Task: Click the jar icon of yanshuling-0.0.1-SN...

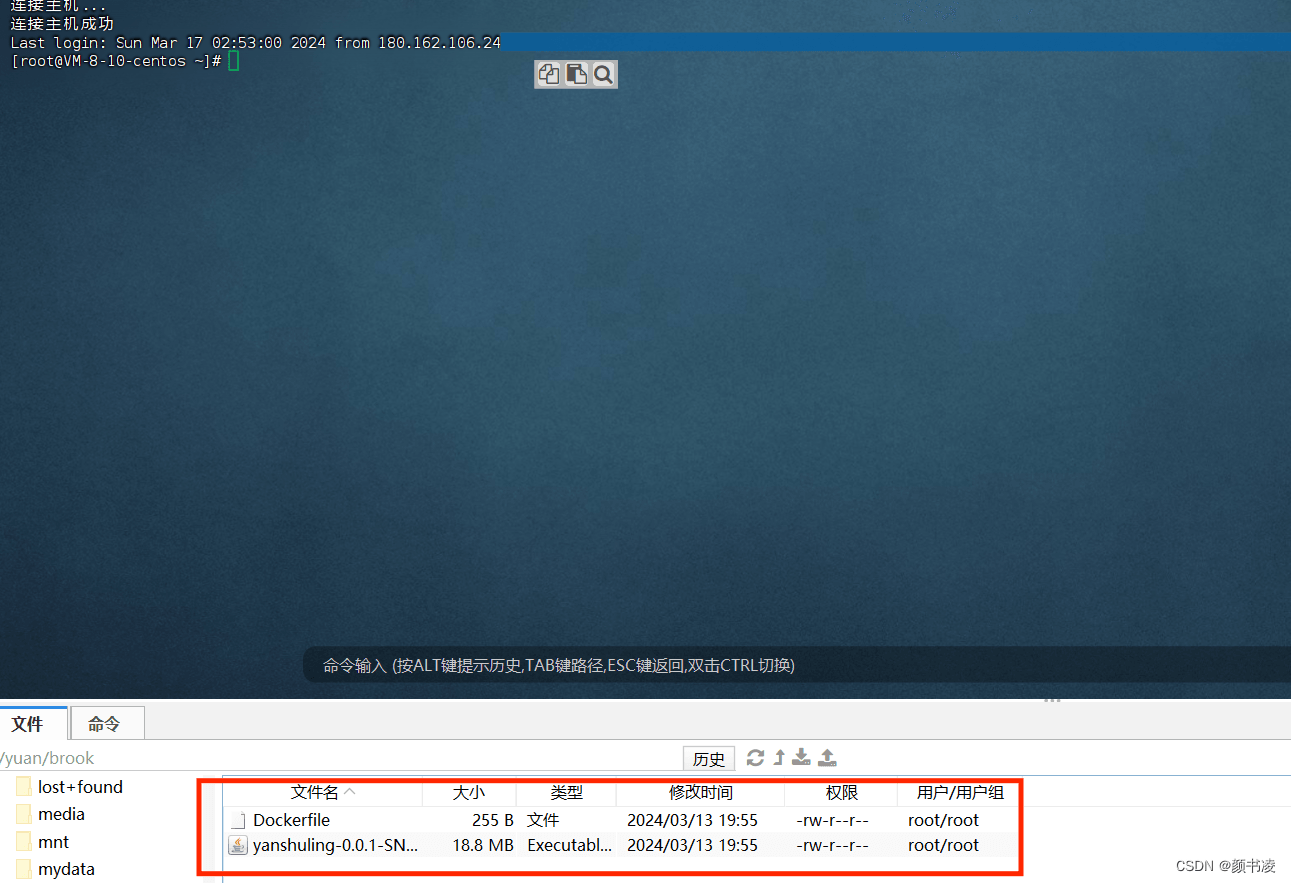Action: pyautogui.click(x=238, y=845)
